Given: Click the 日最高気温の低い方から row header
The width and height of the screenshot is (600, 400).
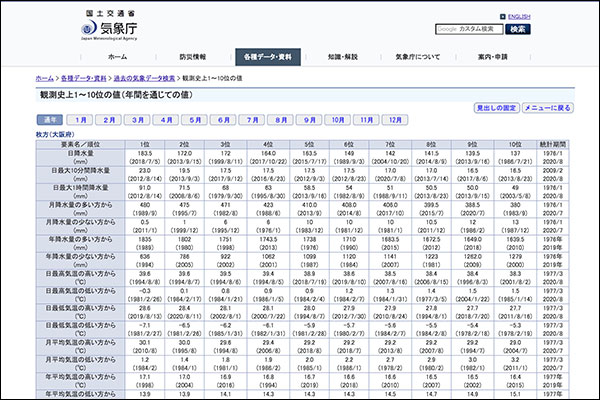Looking at the screenshot, I should coord(80,295).
